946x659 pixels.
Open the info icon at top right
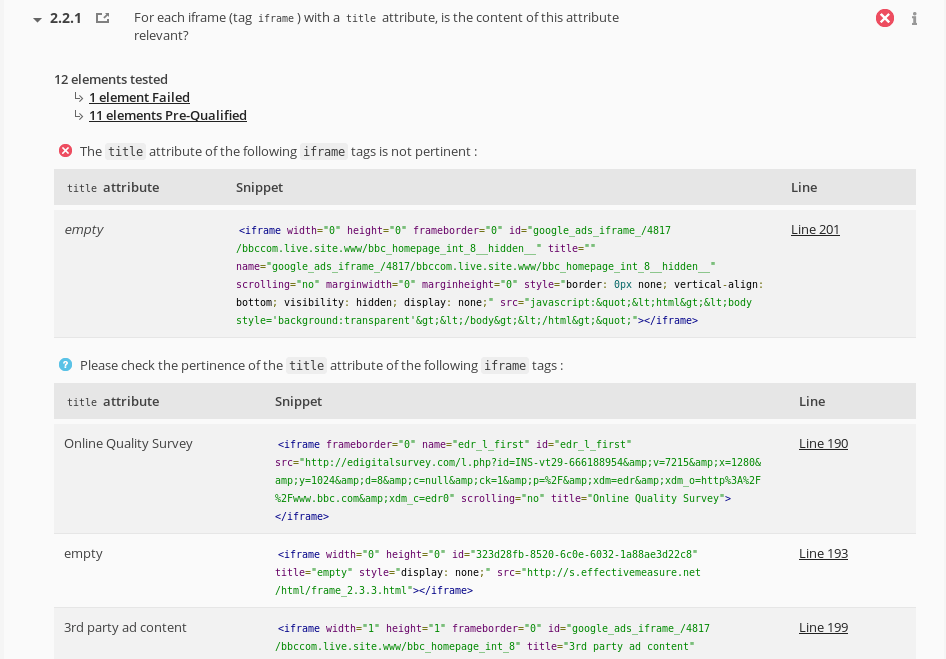(914, 18)
